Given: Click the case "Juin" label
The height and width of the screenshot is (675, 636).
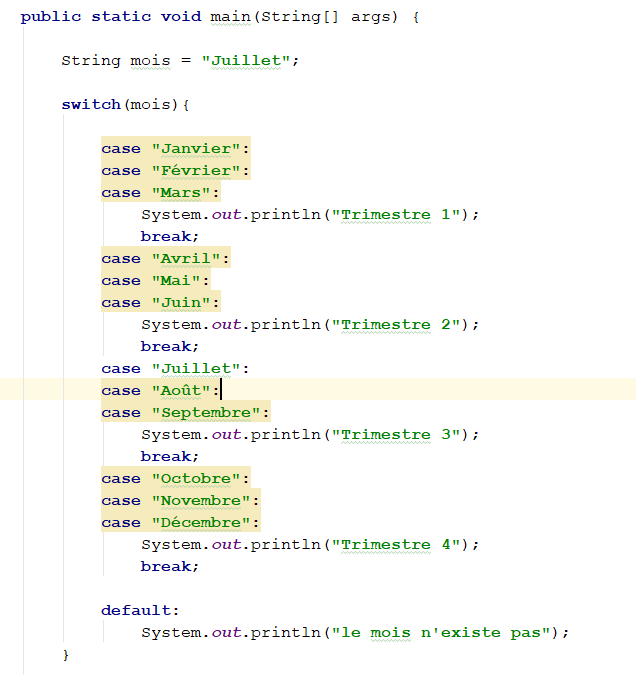Looking at the screenshot, I should tap(161, 303).
